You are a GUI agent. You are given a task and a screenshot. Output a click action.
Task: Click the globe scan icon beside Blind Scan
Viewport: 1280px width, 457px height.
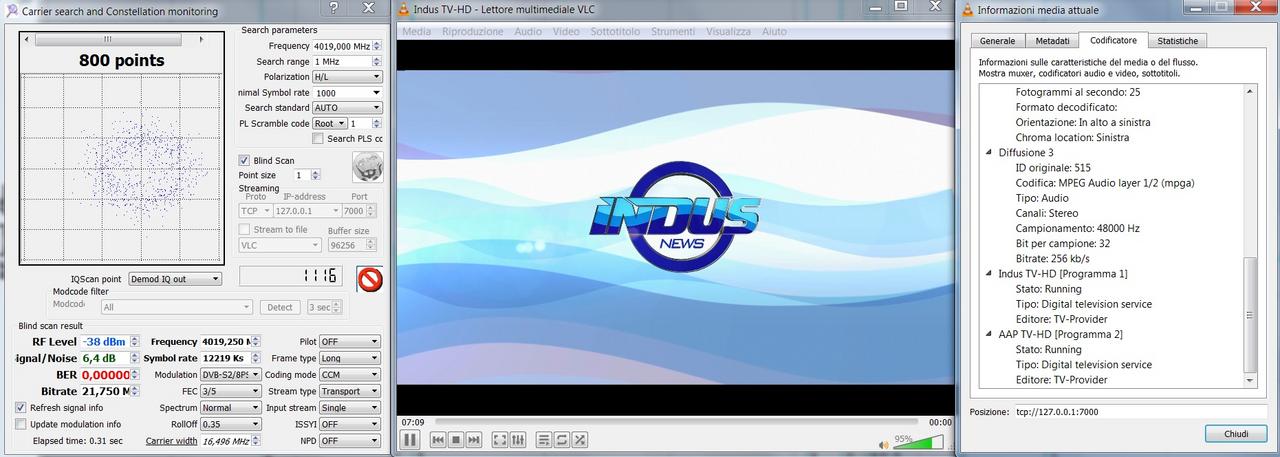pos(368,167)
